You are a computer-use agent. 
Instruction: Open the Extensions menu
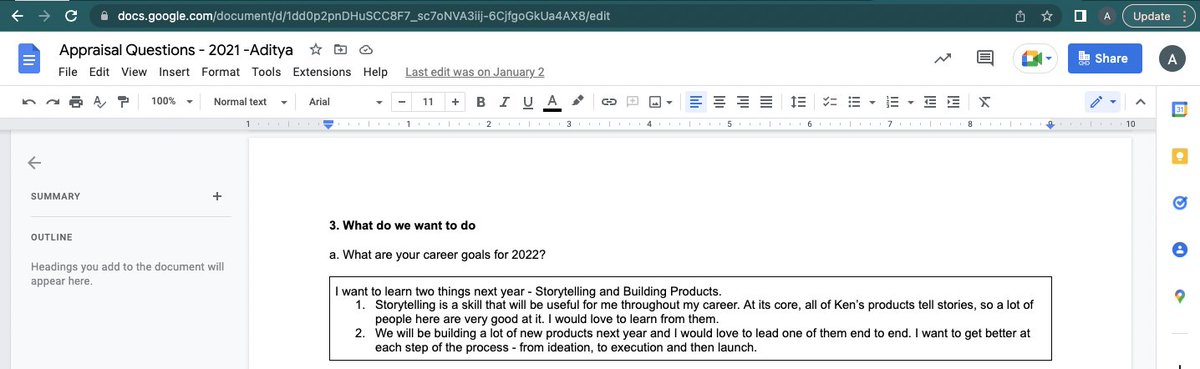pyautogui.click(x=322, y=72)
